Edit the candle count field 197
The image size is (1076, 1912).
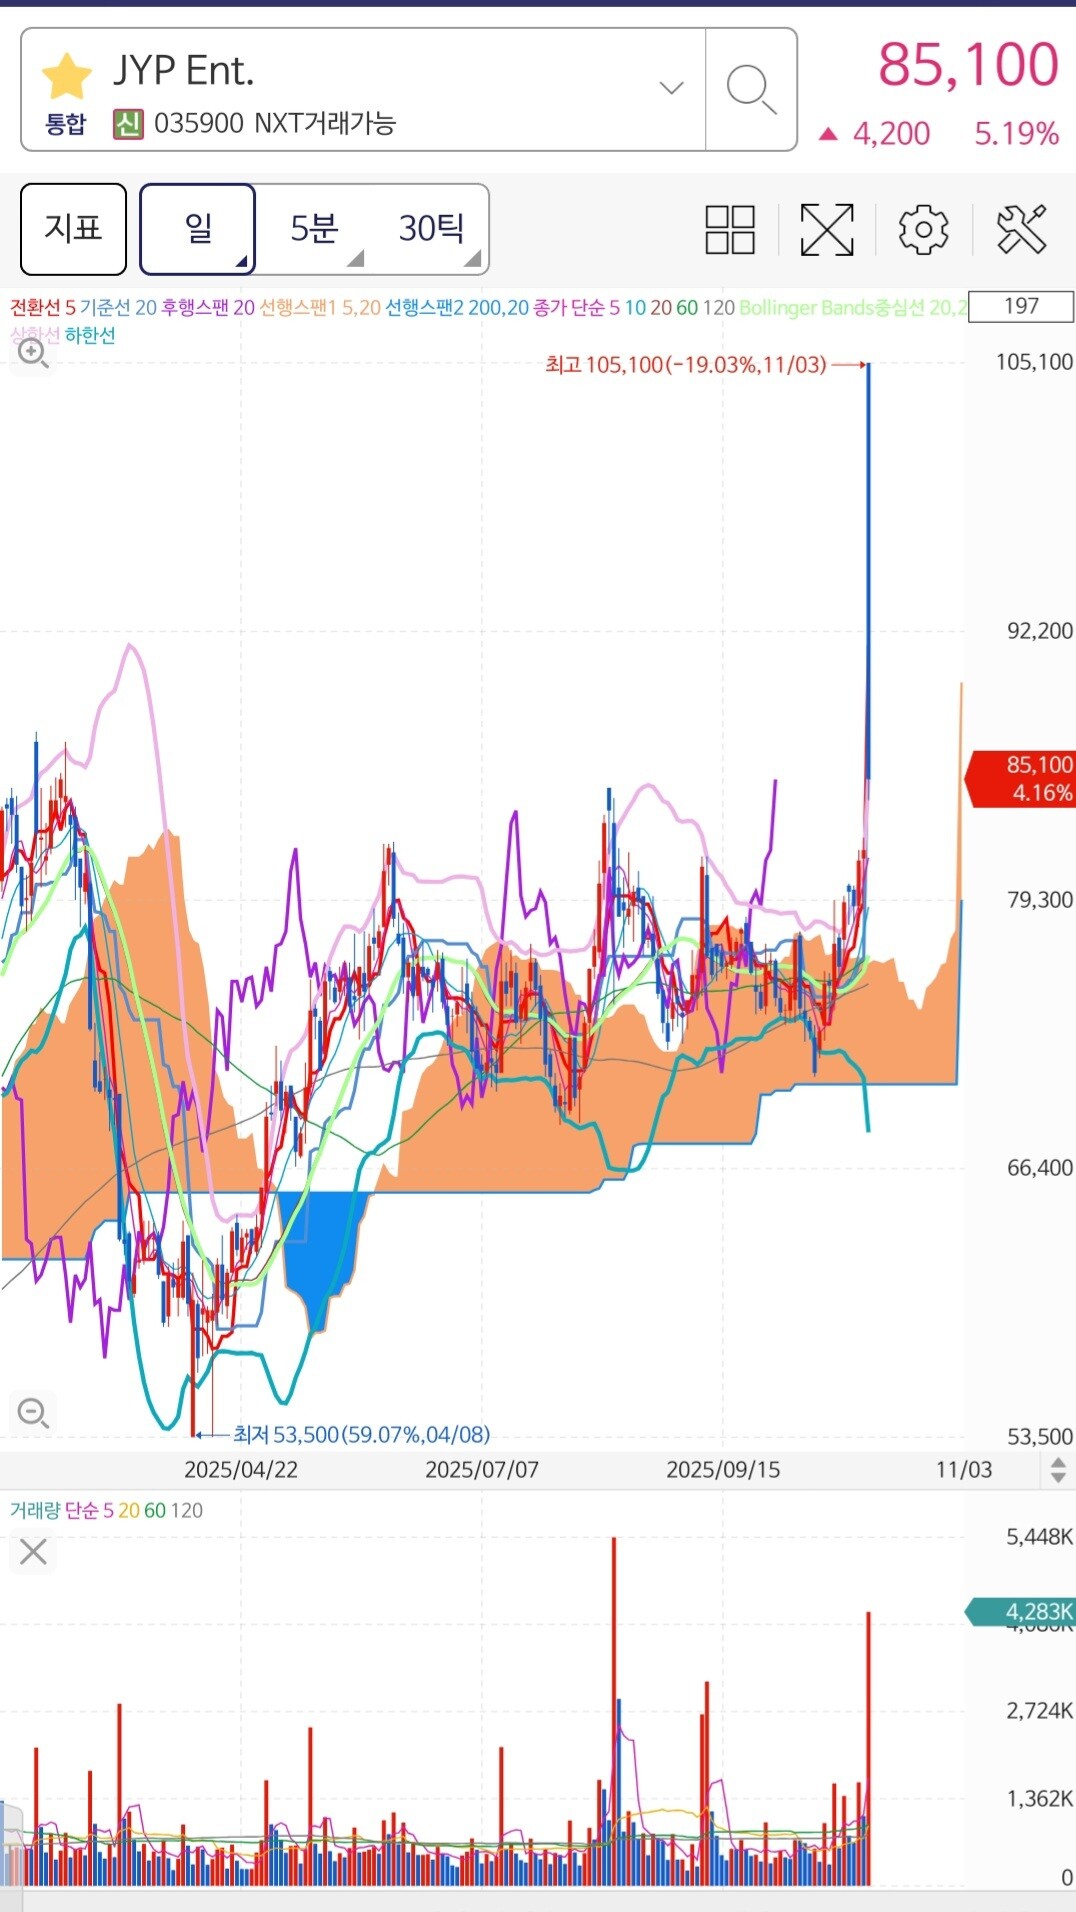click(x=1021, y=306)
